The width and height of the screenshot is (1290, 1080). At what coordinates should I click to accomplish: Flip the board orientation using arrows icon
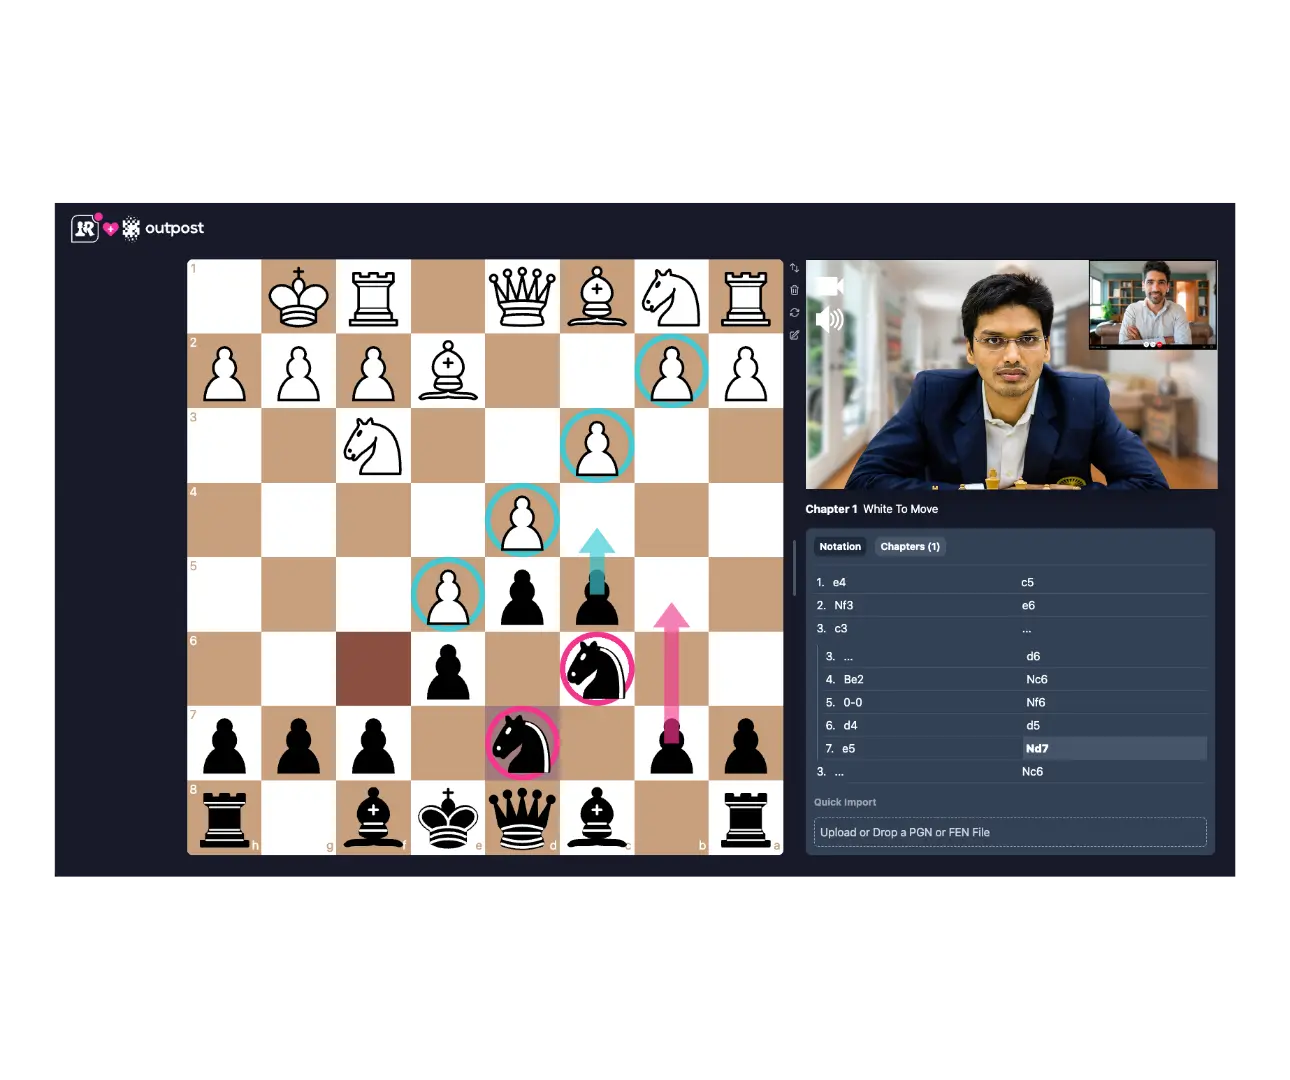point(795,268)
